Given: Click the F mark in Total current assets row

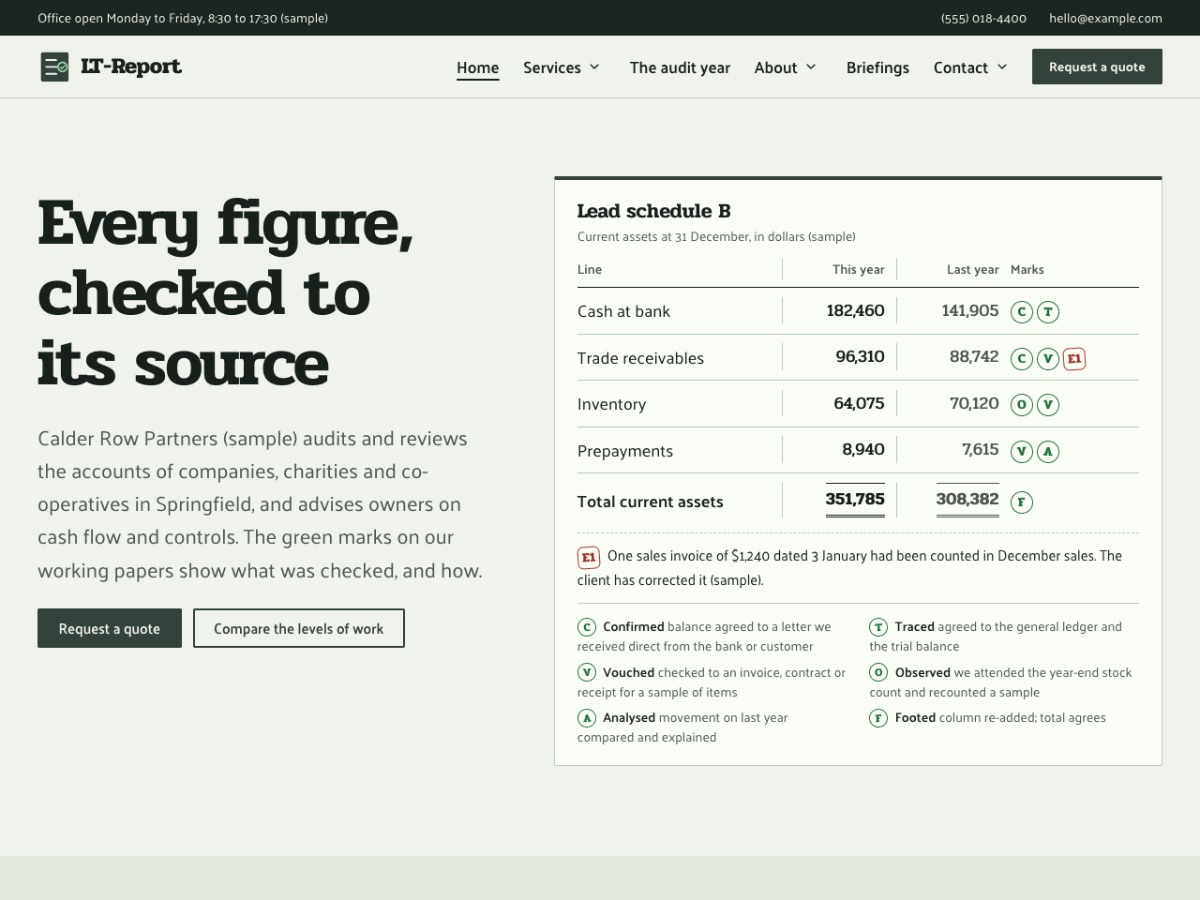Looking at the screenshot, I should (x=1021, y=502).
